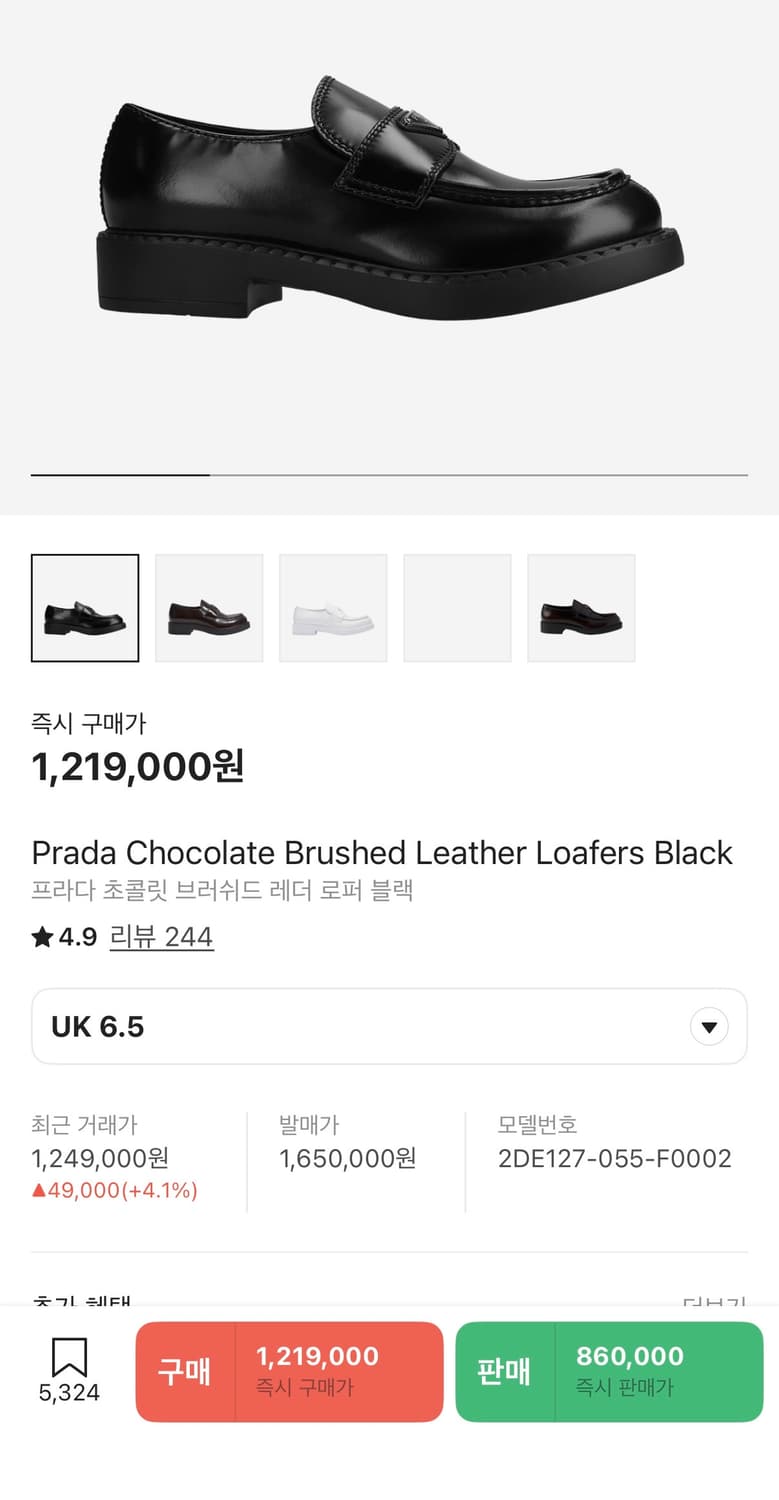Select the brown loafer thumbnail
The height and width of the screenshot is (1500, 779).
point(209,608)
